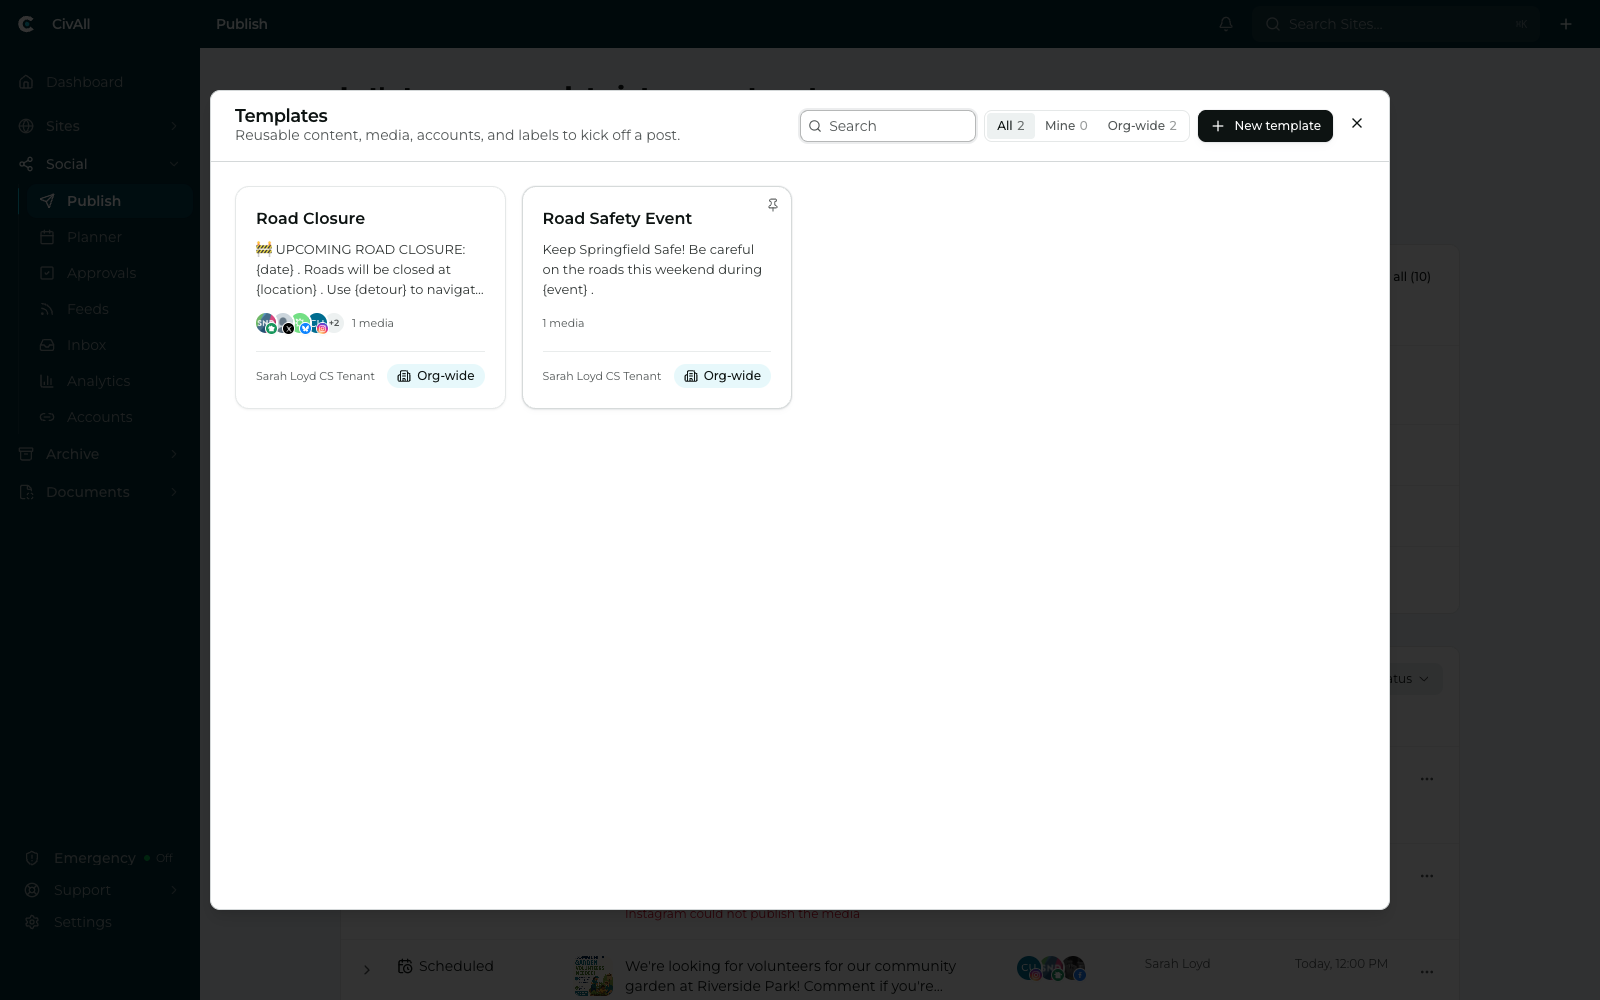Open the Dashboard sidebar item
The height and width of the screenshot is (1000, 1600).
98,82
